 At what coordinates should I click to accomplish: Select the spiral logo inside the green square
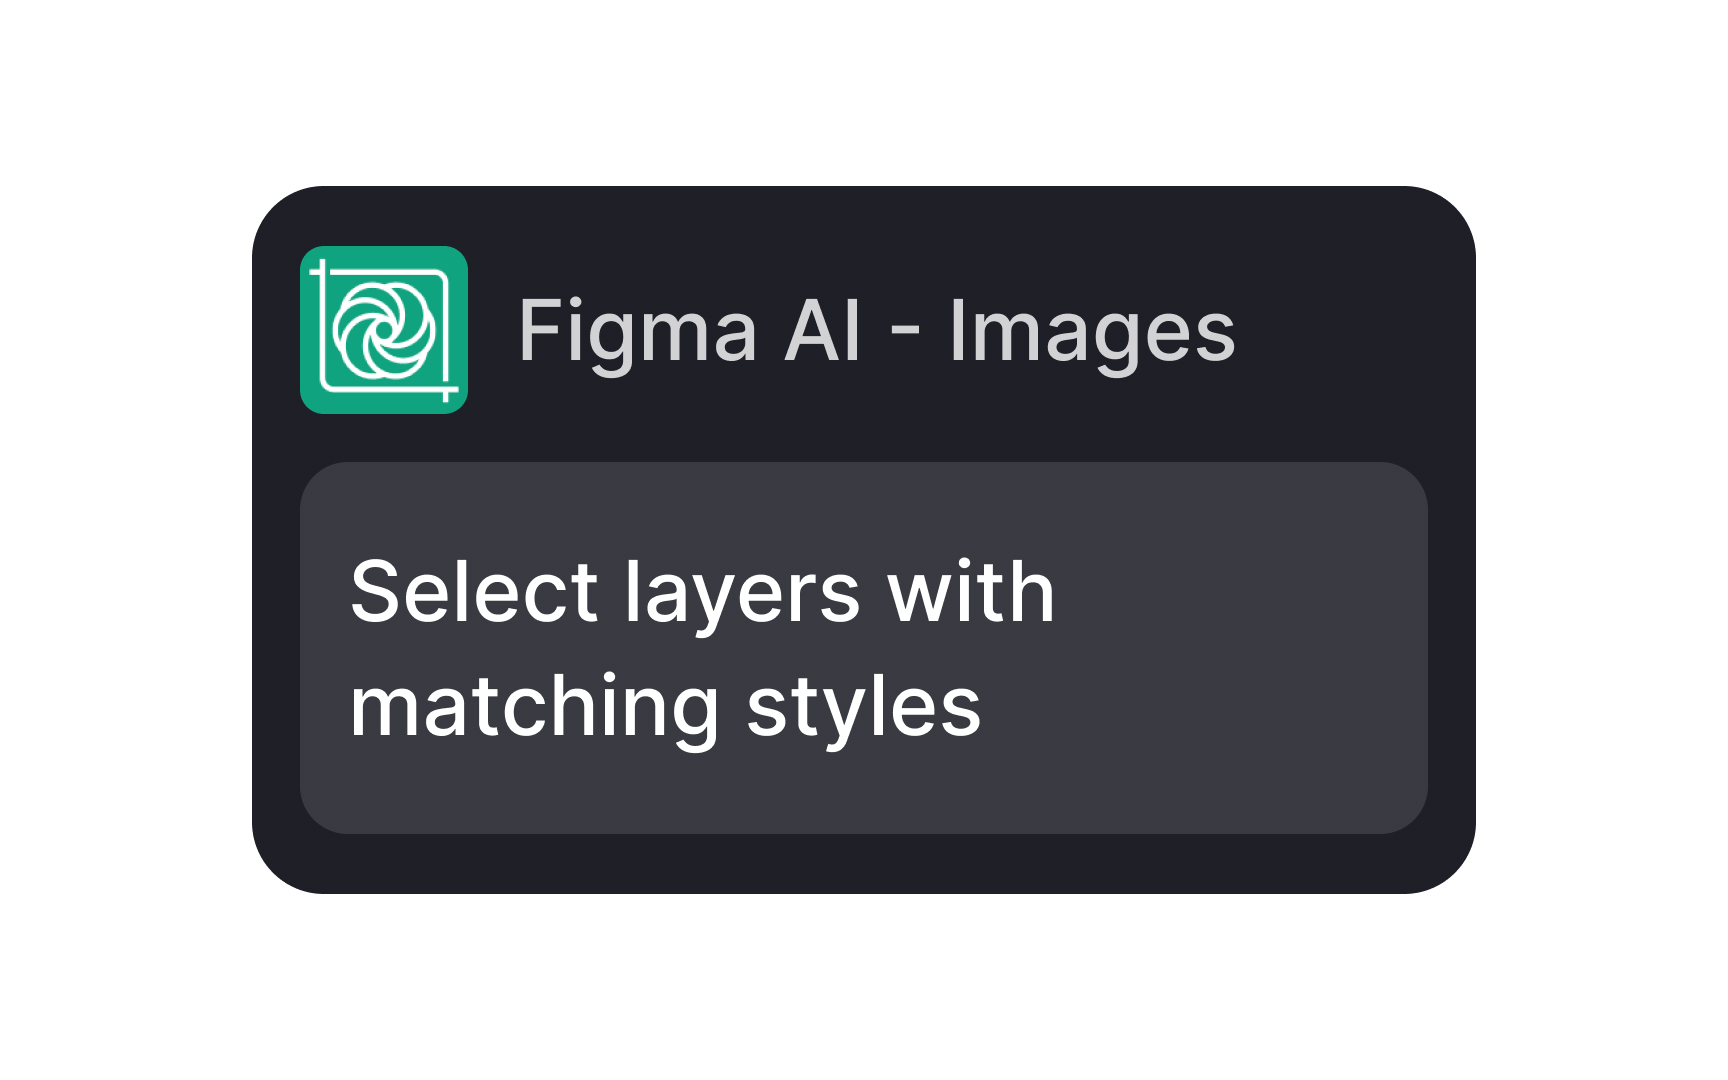pyautogui.click(x=384, y=330)
